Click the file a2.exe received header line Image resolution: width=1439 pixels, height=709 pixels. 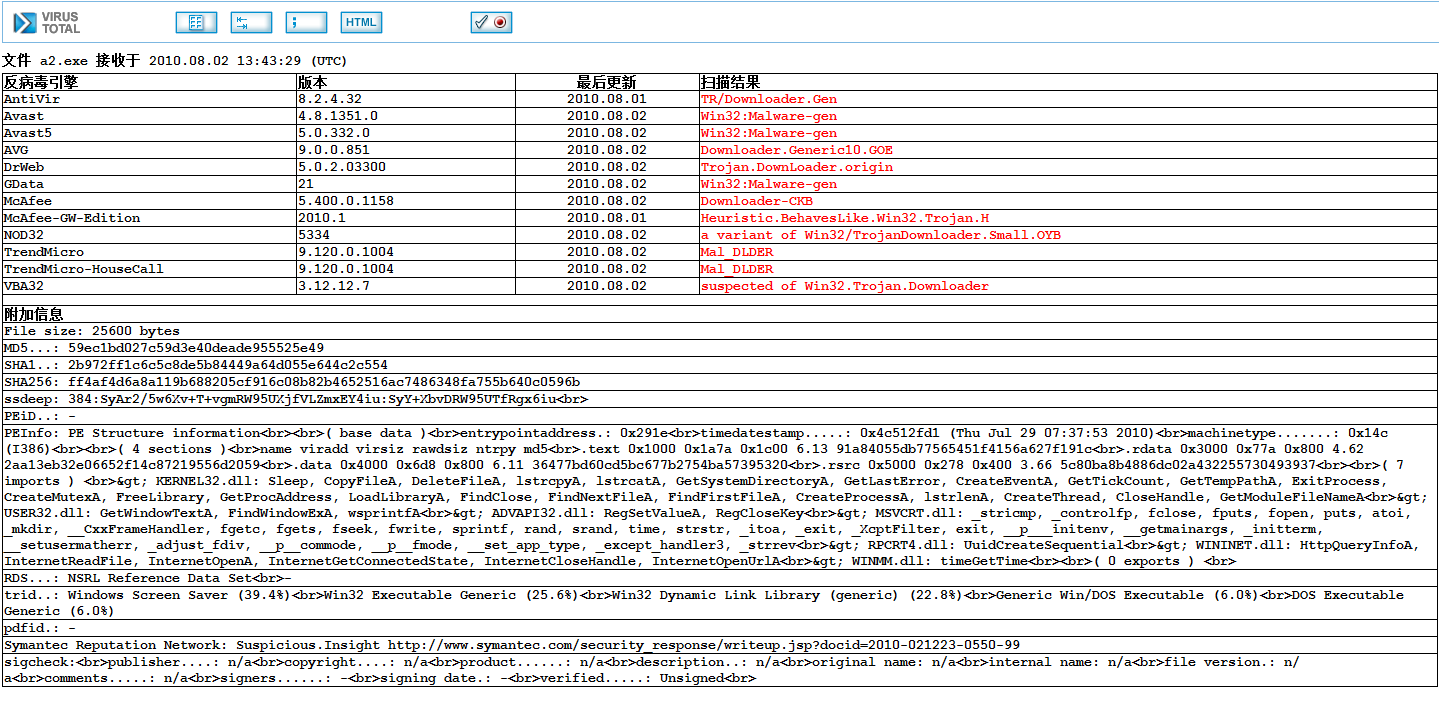click(x=175, y=61)
